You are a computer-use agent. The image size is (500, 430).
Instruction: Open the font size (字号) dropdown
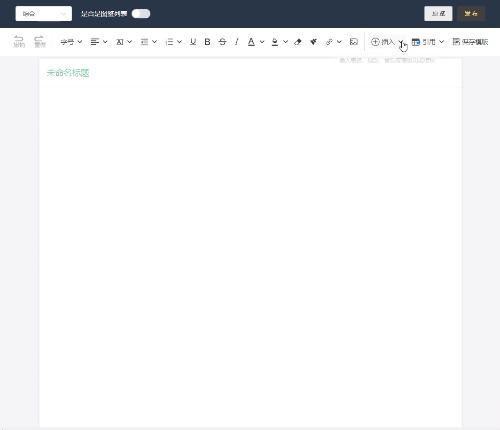pos(71,42)
